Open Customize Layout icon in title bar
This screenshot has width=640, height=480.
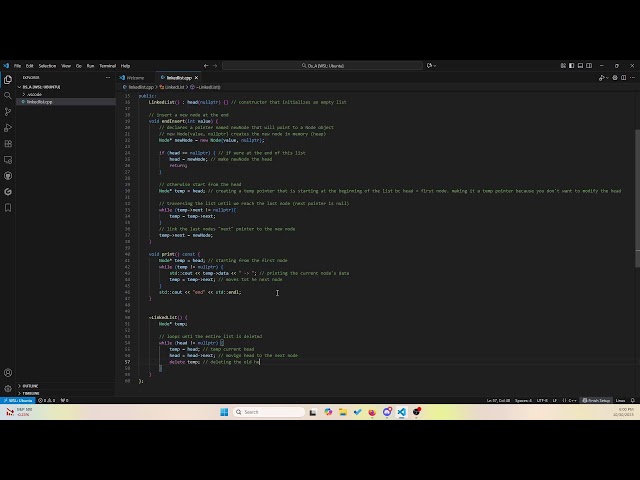pyautogui.click(x=563, y=66)
